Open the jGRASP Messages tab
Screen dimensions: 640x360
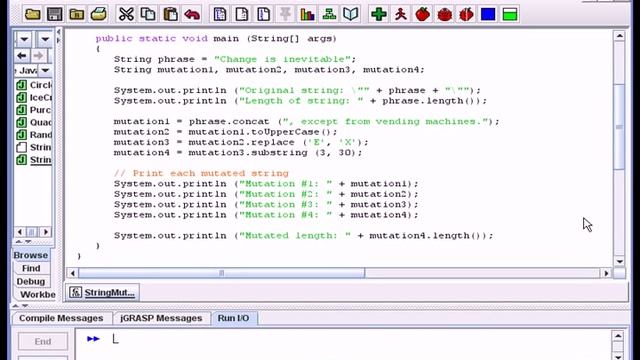point(161,318)
